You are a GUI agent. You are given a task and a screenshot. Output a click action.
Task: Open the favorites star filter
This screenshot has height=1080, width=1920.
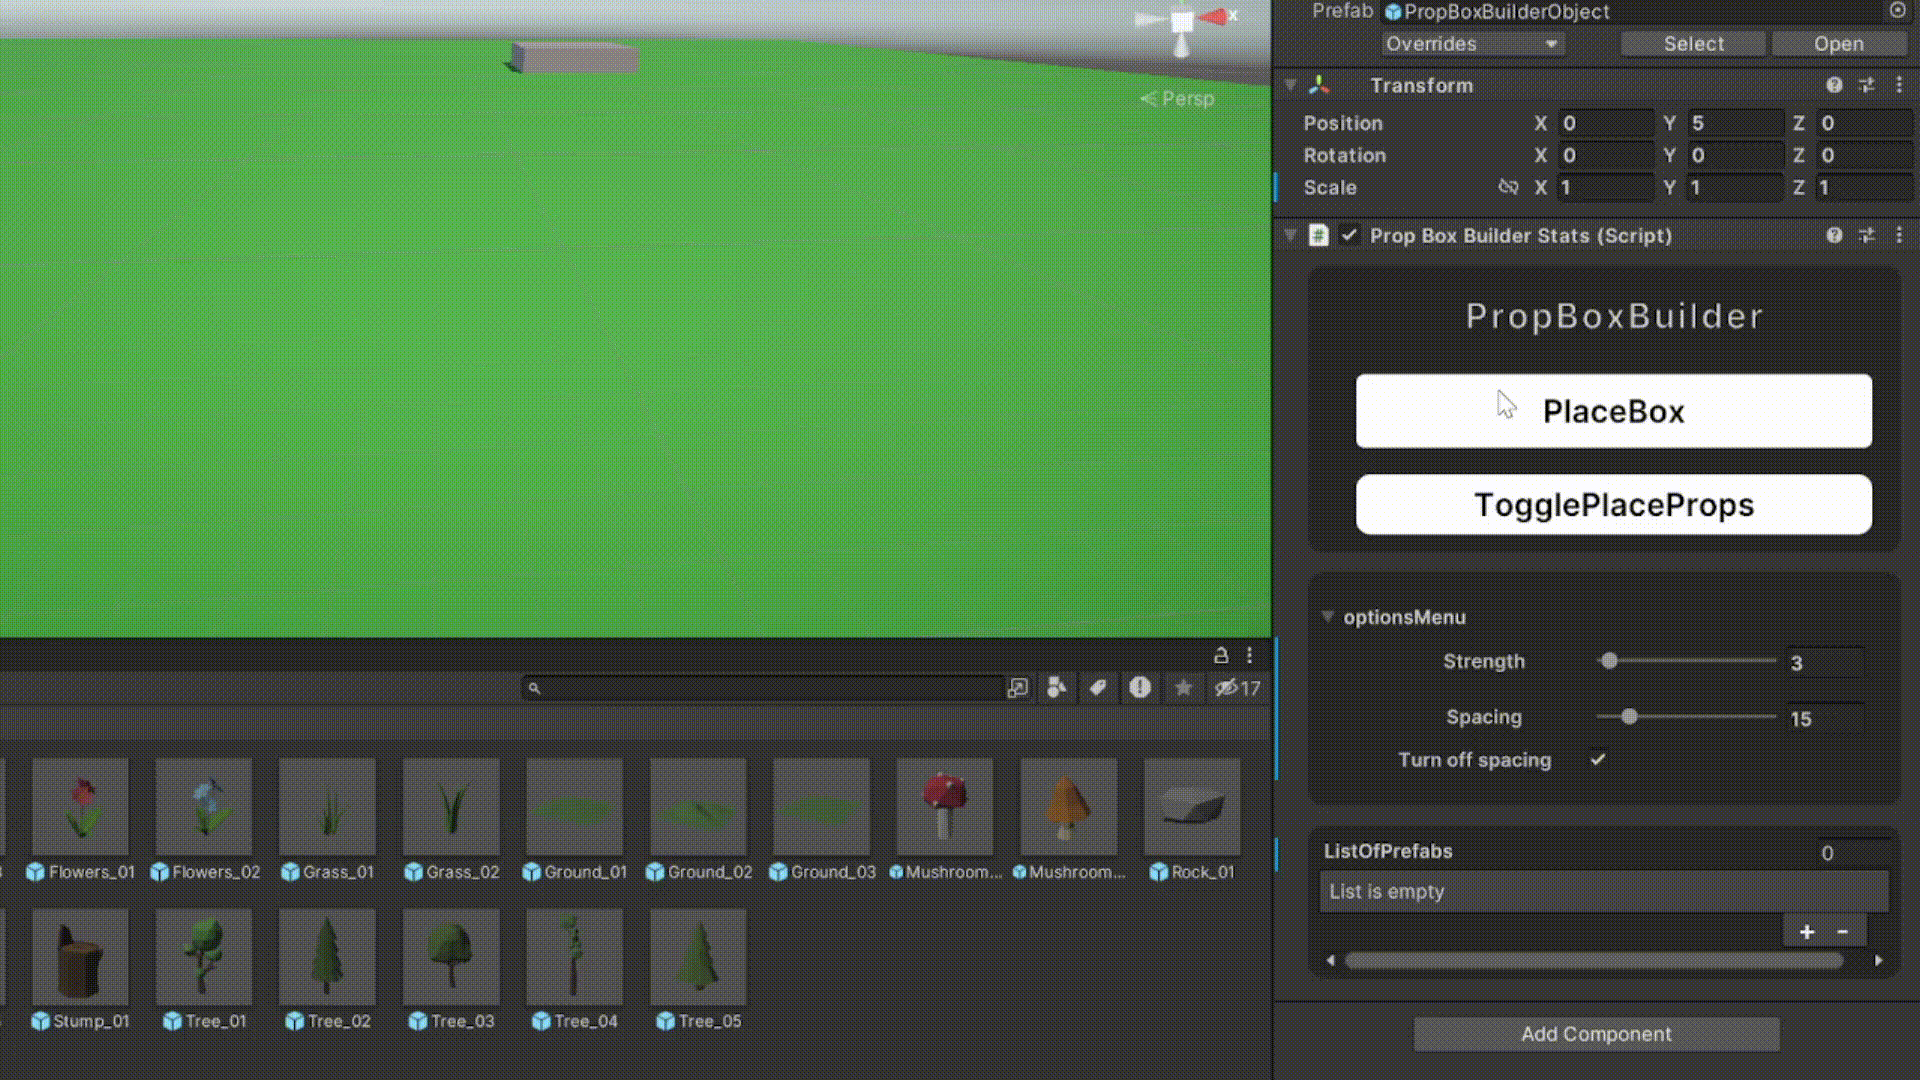coord(1184,688)
